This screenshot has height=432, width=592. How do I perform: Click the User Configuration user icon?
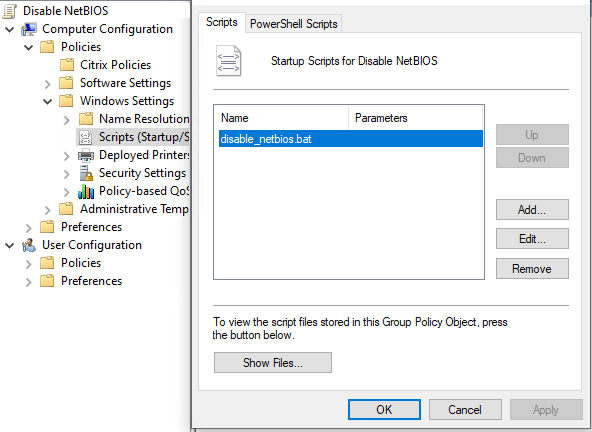coord(29,245)
